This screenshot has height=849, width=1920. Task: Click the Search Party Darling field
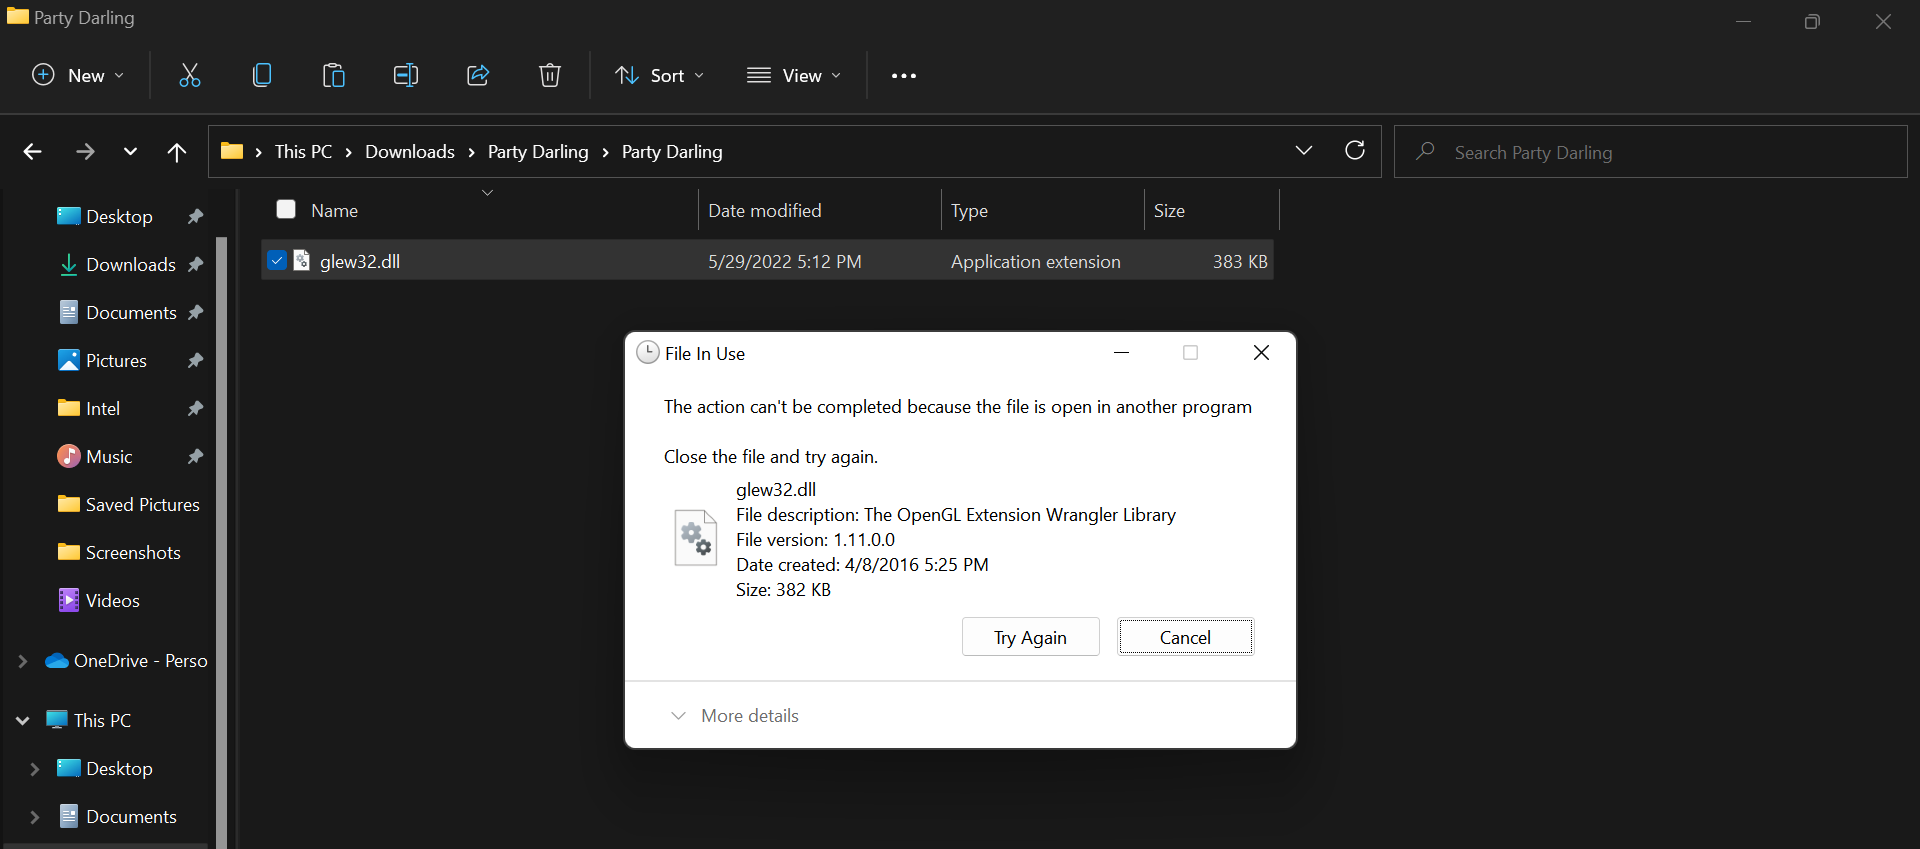(1651, 152)
